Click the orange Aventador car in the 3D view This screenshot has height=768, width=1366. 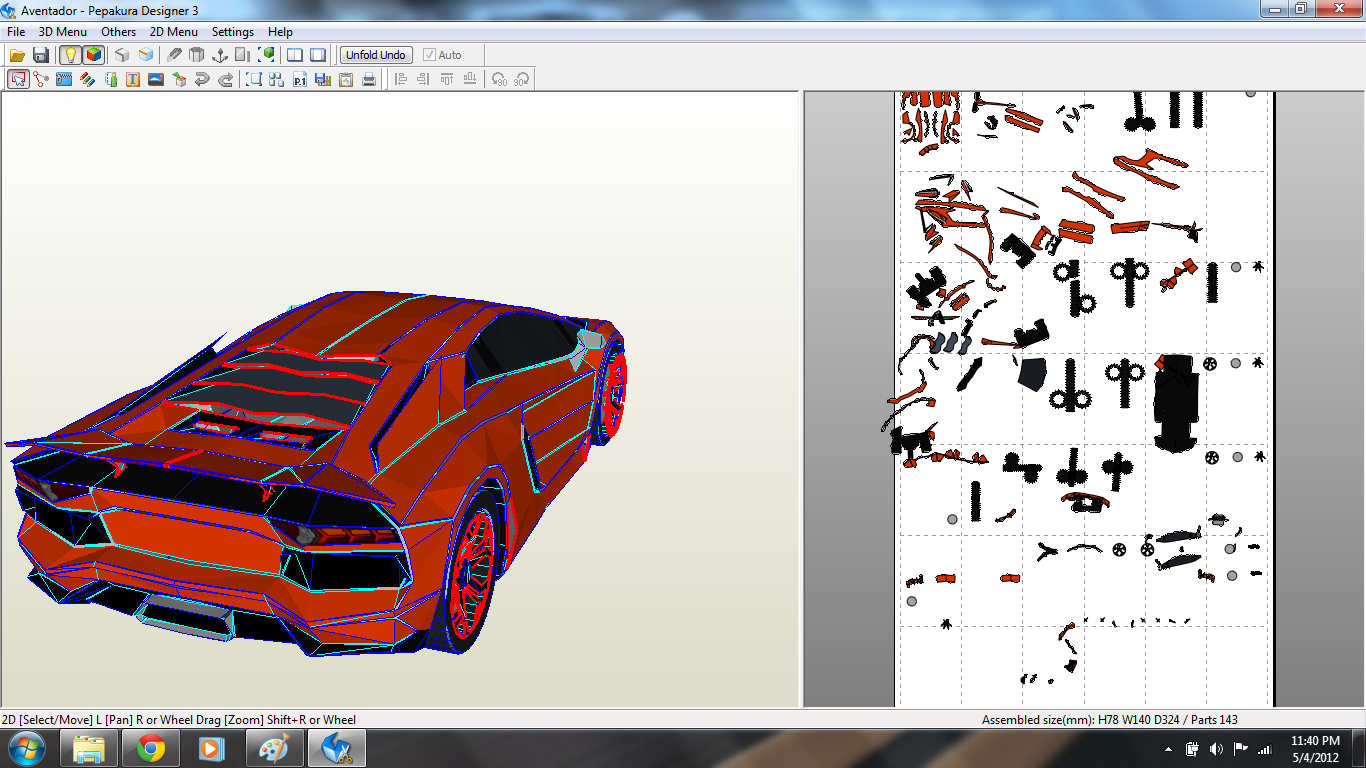click(318, 473)
